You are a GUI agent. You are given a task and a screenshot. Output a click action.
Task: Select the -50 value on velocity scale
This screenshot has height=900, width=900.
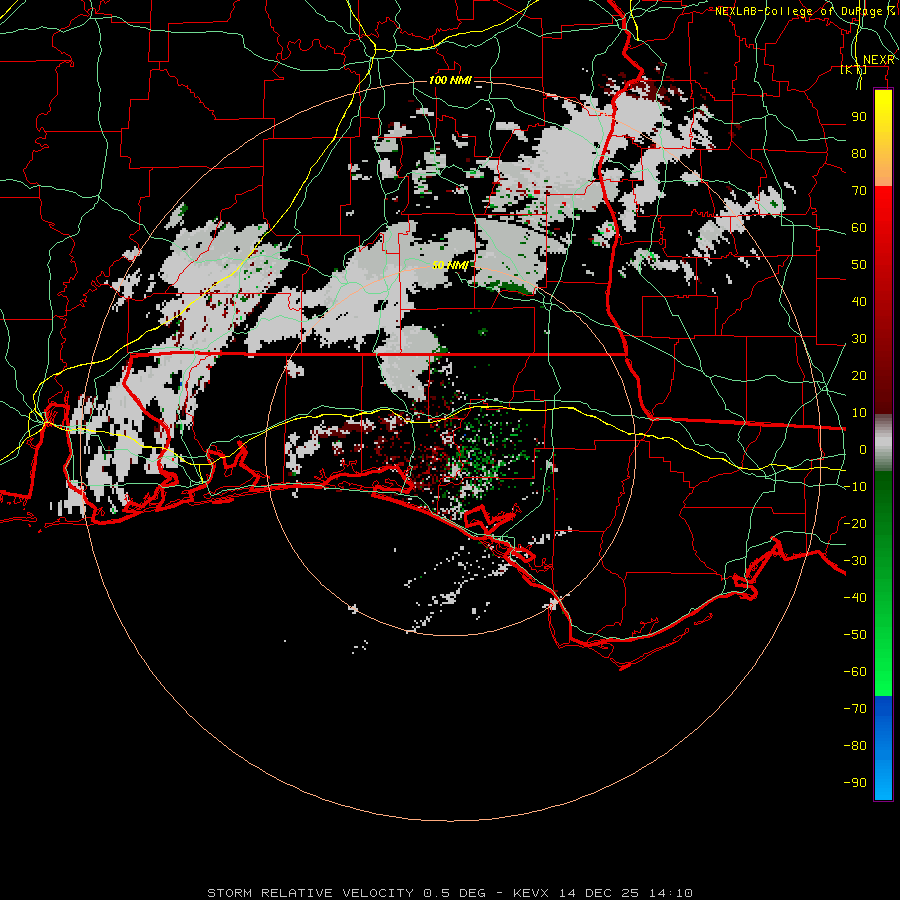[855, 634]
